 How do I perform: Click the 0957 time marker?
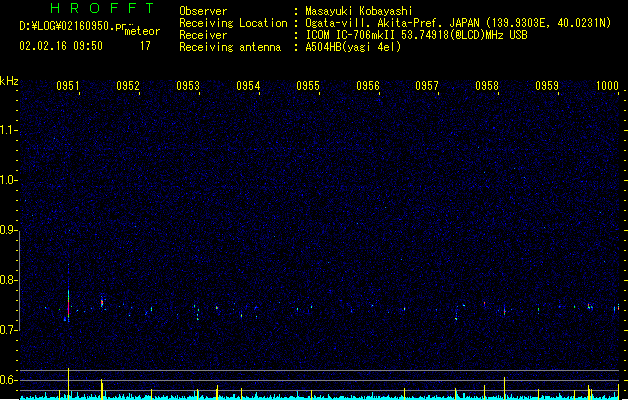click(427, 86)
